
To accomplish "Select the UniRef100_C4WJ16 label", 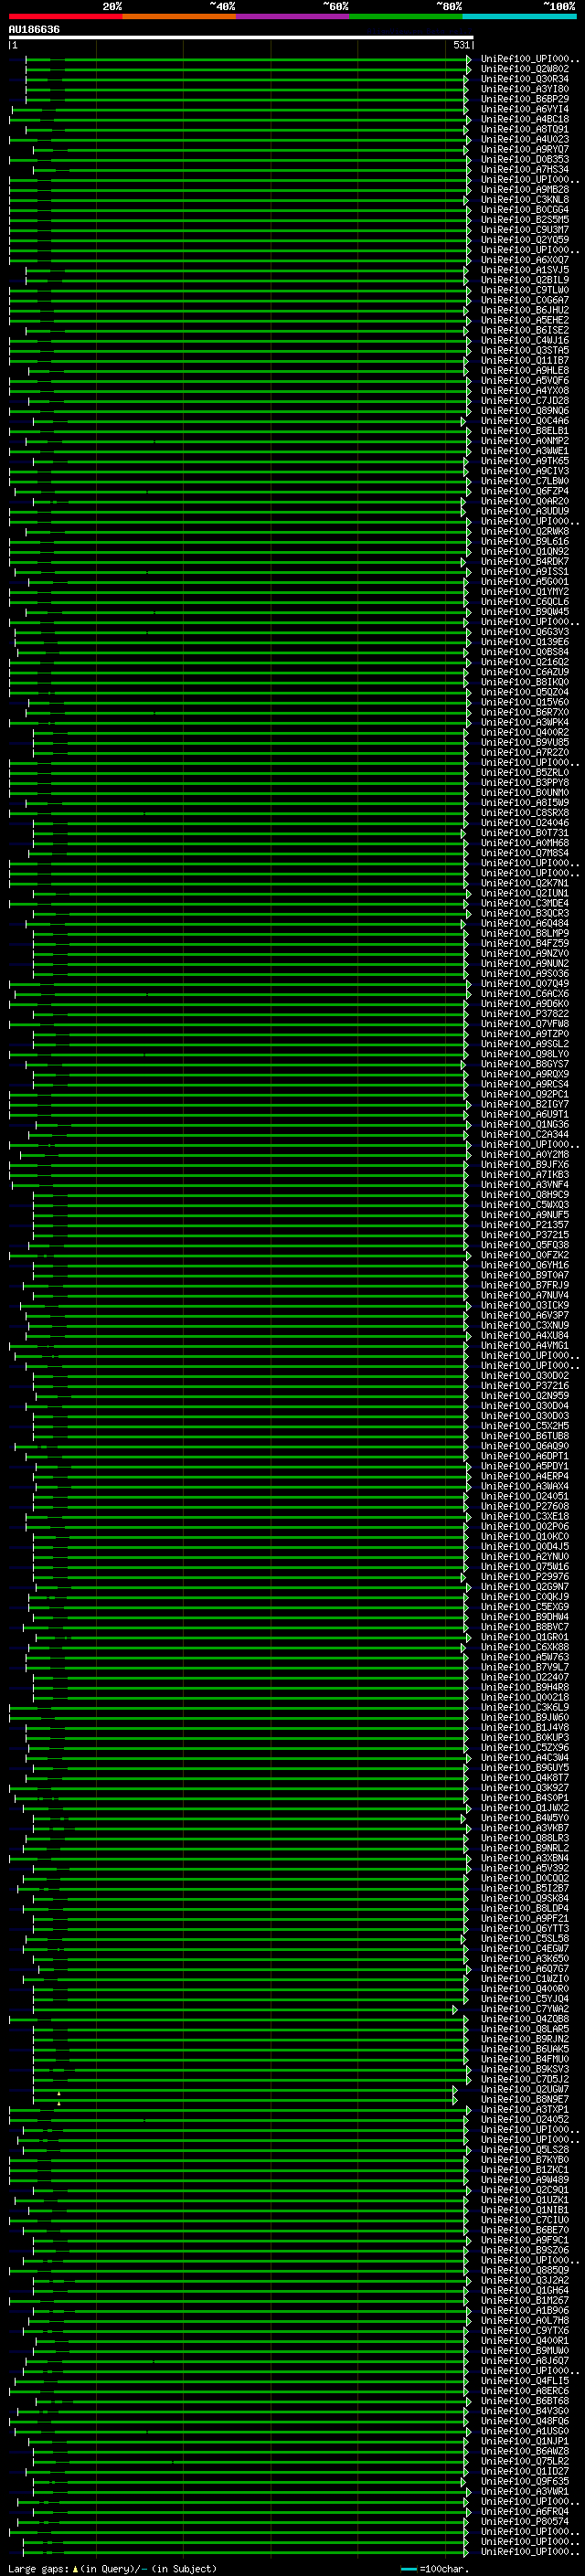I will click(x=525, y=340).
